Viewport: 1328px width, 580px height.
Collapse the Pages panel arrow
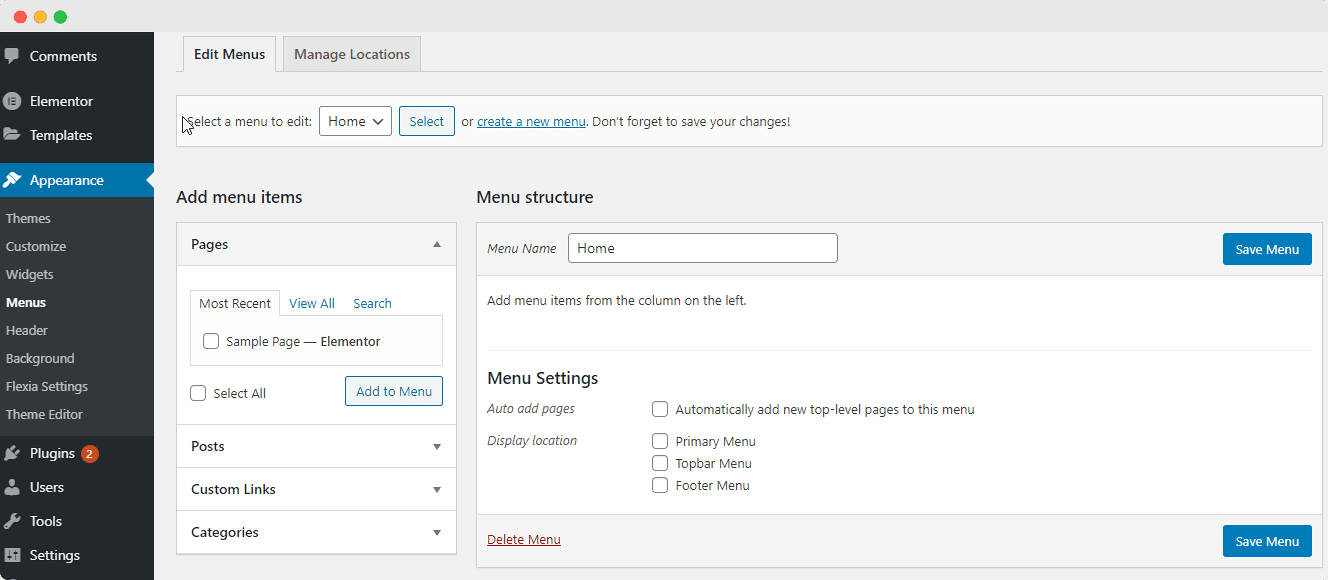pyautogui.click(x=437, y=244)
